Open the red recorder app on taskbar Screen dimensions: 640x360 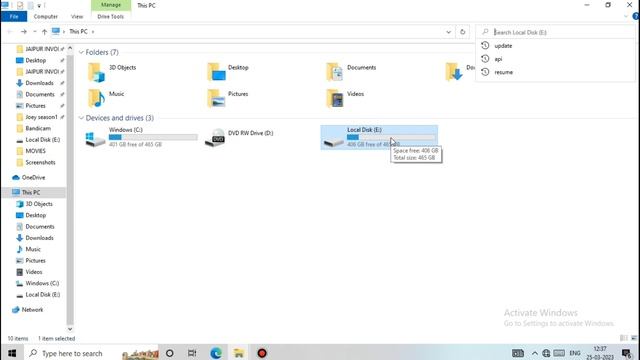[x=262, y=353]
